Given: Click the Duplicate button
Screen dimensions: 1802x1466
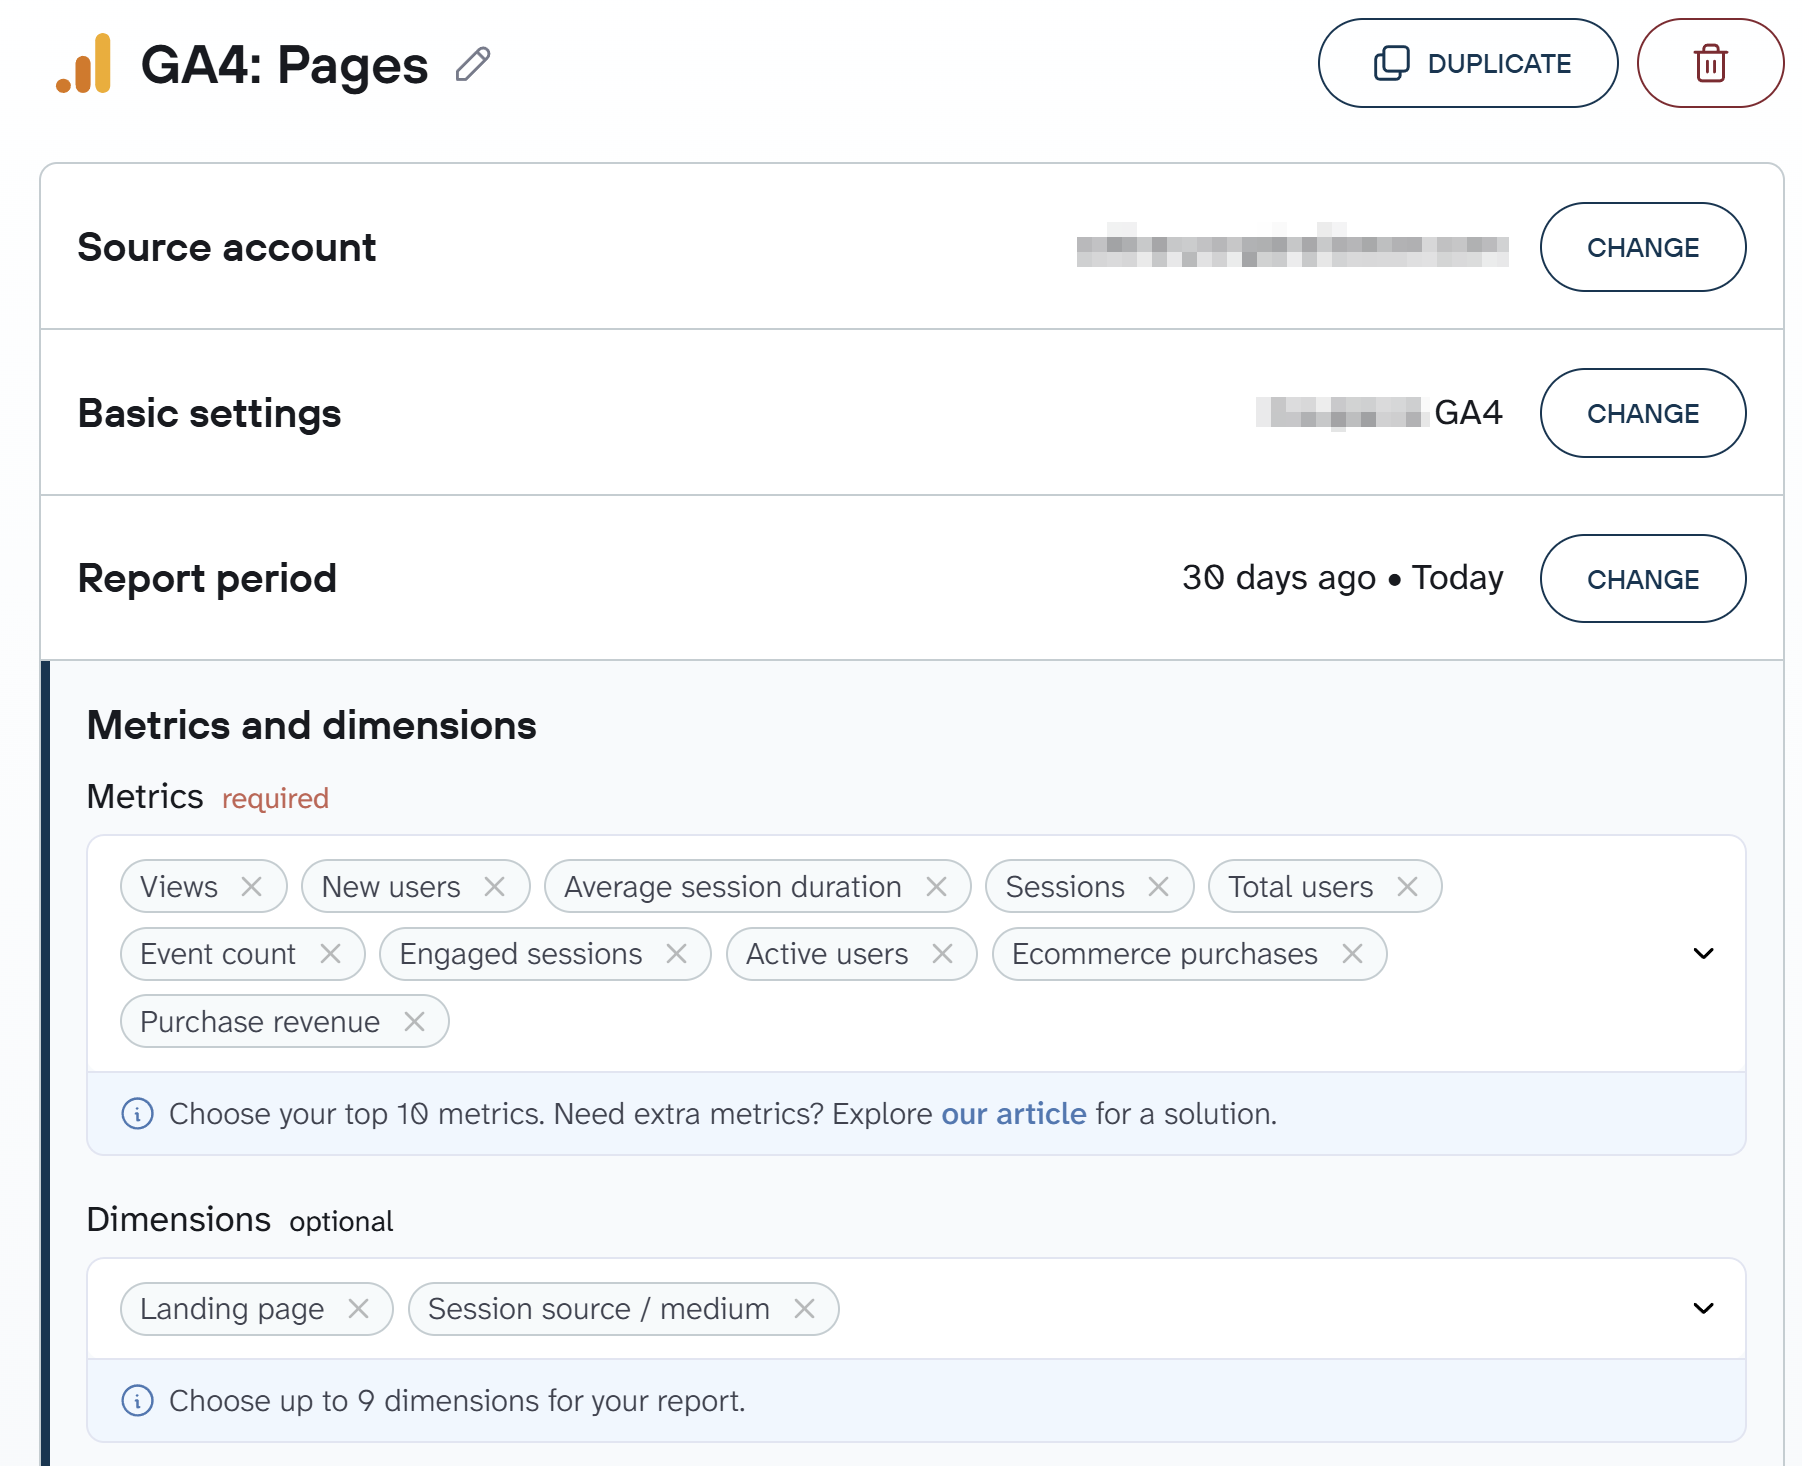Looking at the screenshot, I should point(1468,63).
